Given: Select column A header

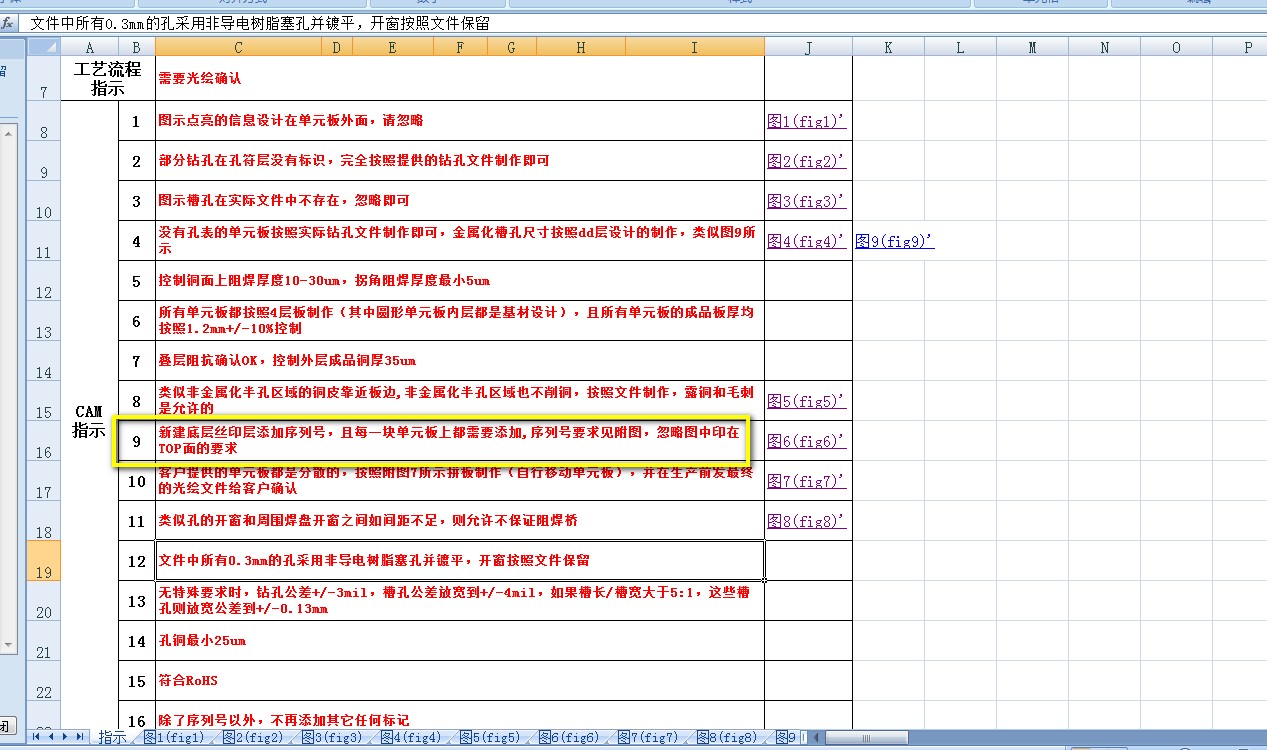Looking at the screenshot, I should (90, 47).
